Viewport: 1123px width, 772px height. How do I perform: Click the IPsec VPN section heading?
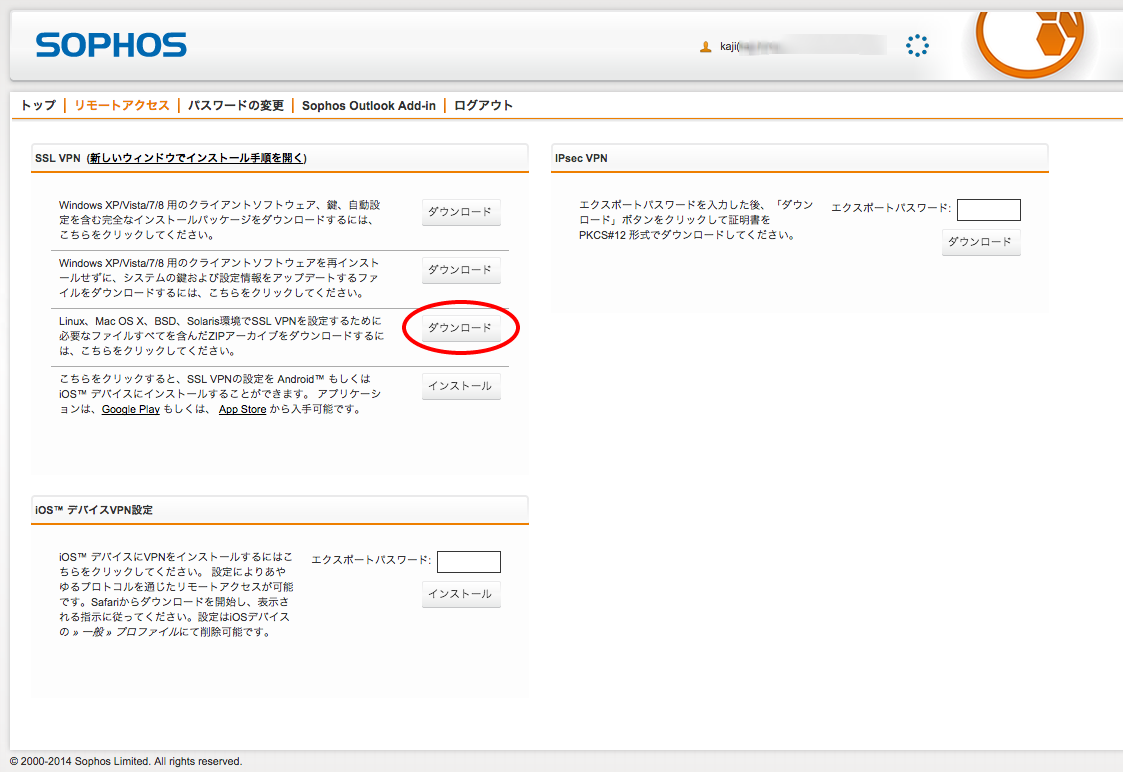[x=582, y=158]
